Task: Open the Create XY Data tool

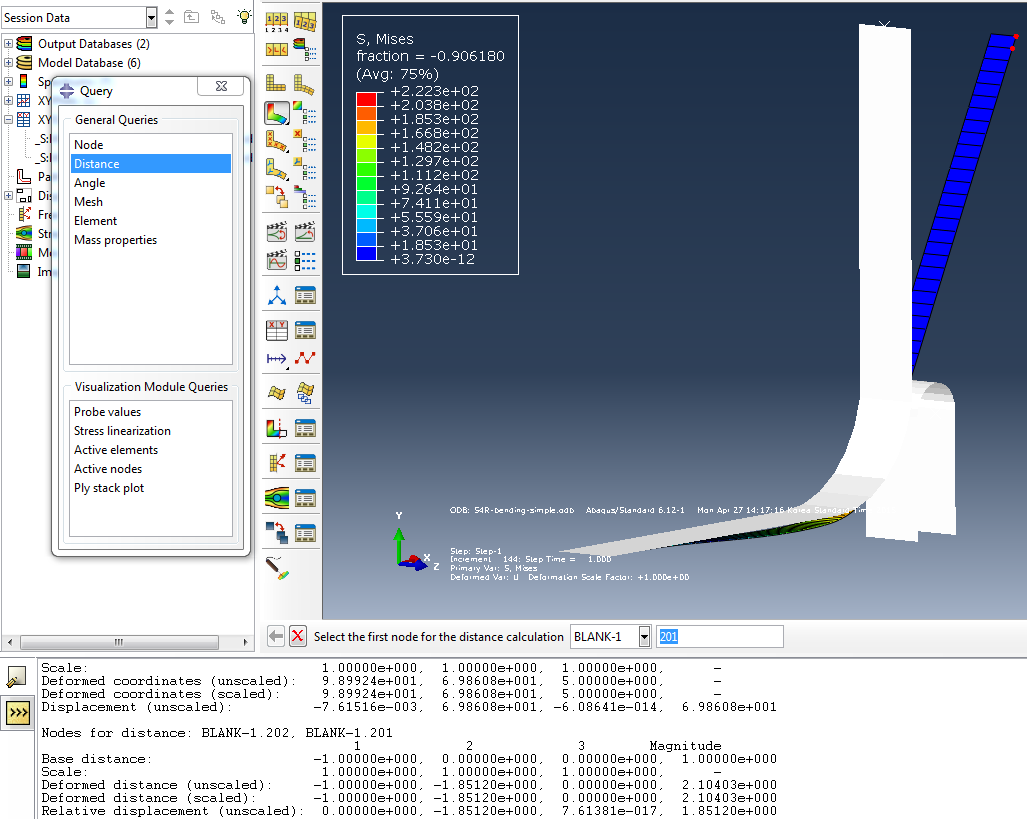Action: [277, 330]
